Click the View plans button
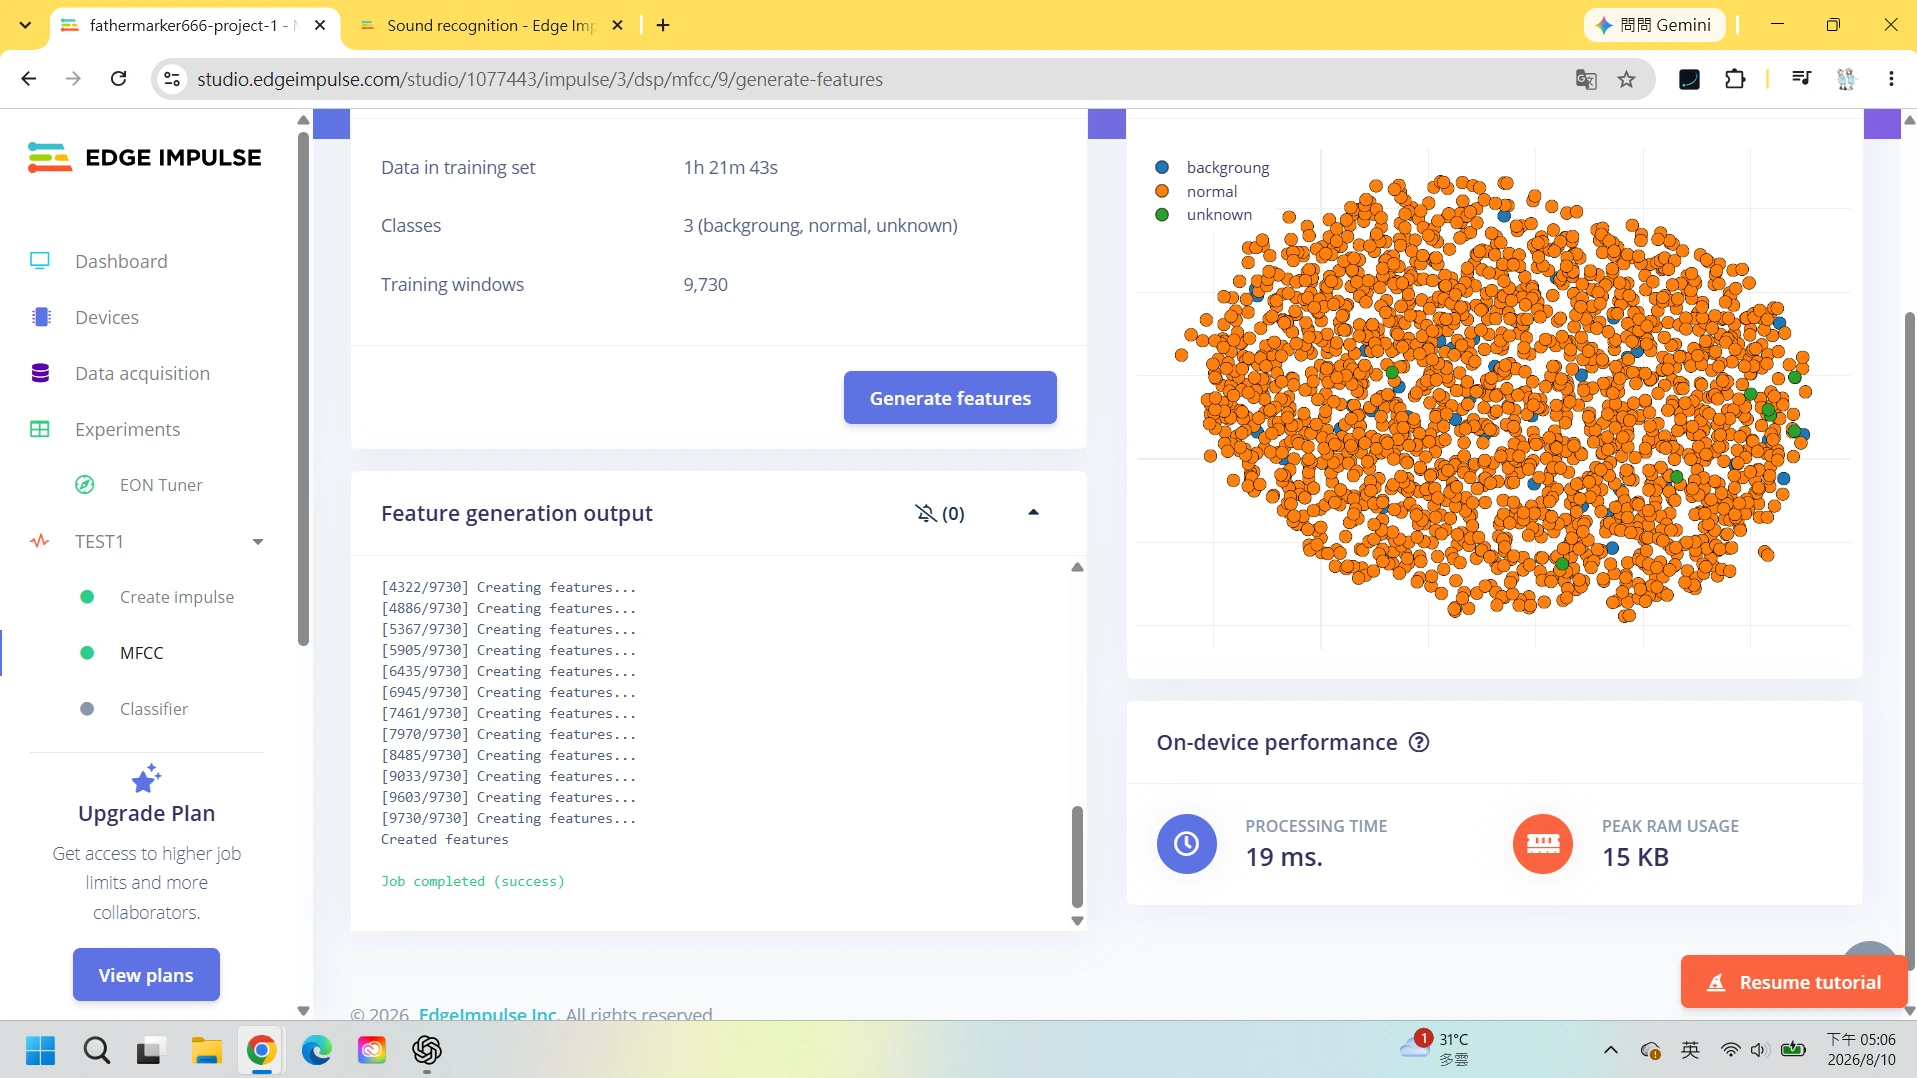The height and width of the screenshot is (1078, 1917). (x=146, y=975)
